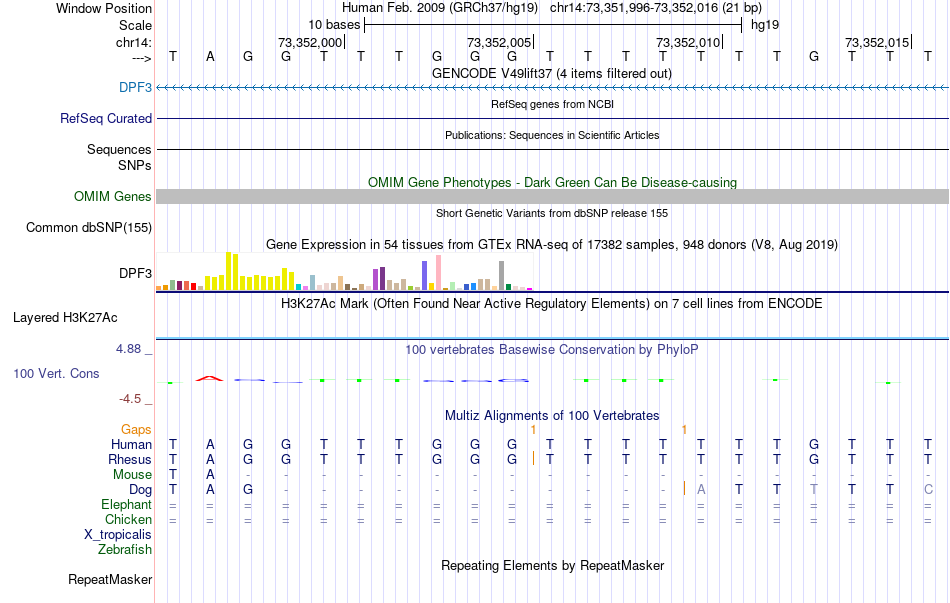Click the Rhesus alignment row label

tap(130, 460)
